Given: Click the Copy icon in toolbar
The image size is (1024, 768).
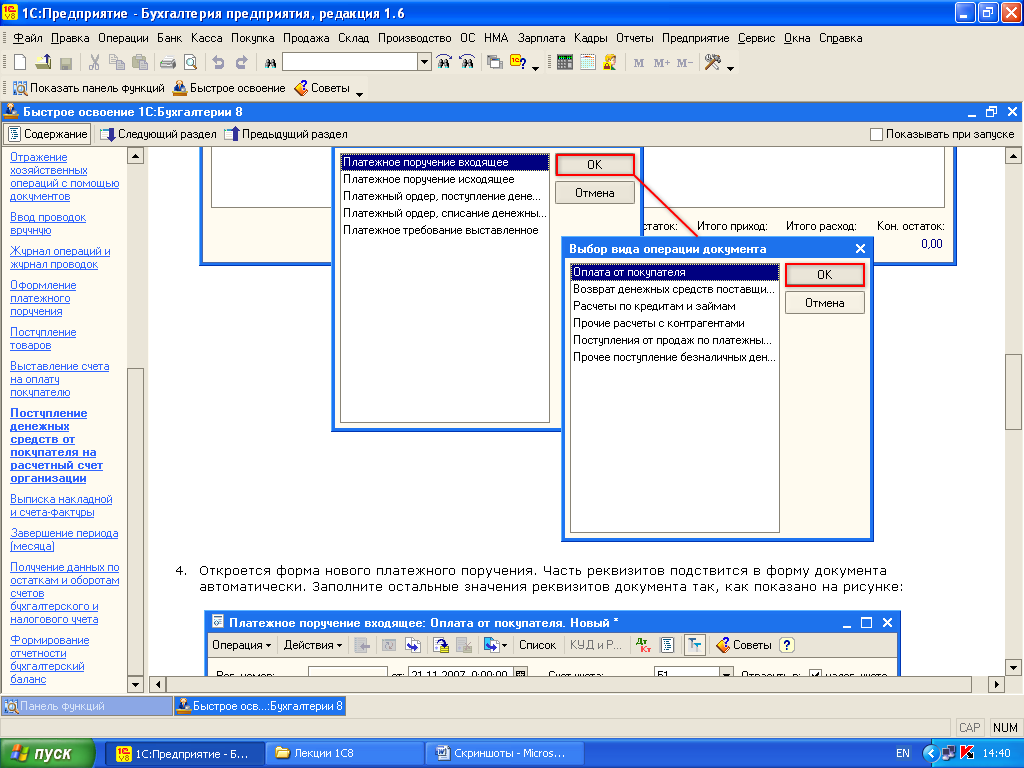Looking at the screenshot, I should coord(117,63).
